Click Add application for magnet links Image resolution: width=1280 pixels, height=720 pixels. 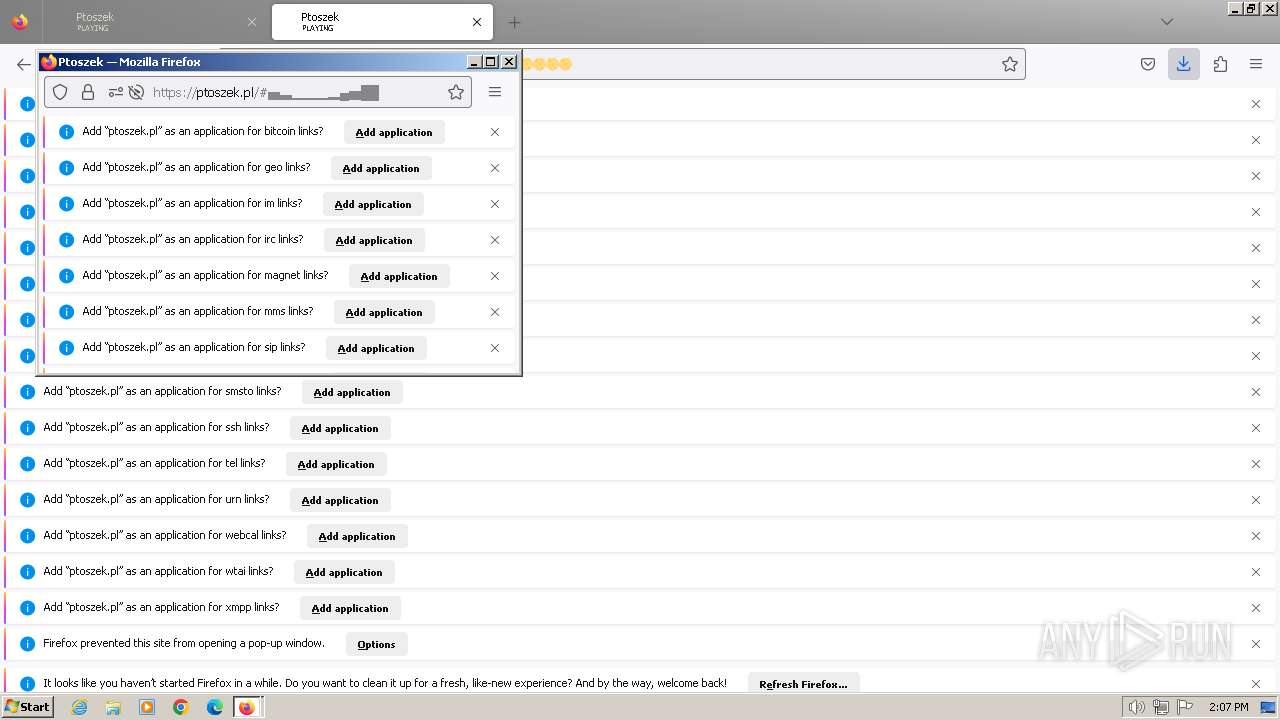[399, 276]
